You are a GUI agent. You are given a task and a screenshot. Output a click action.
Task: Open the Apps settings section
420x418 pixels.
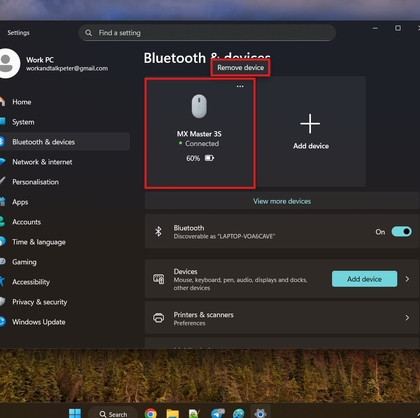click(x=20, y=202)
